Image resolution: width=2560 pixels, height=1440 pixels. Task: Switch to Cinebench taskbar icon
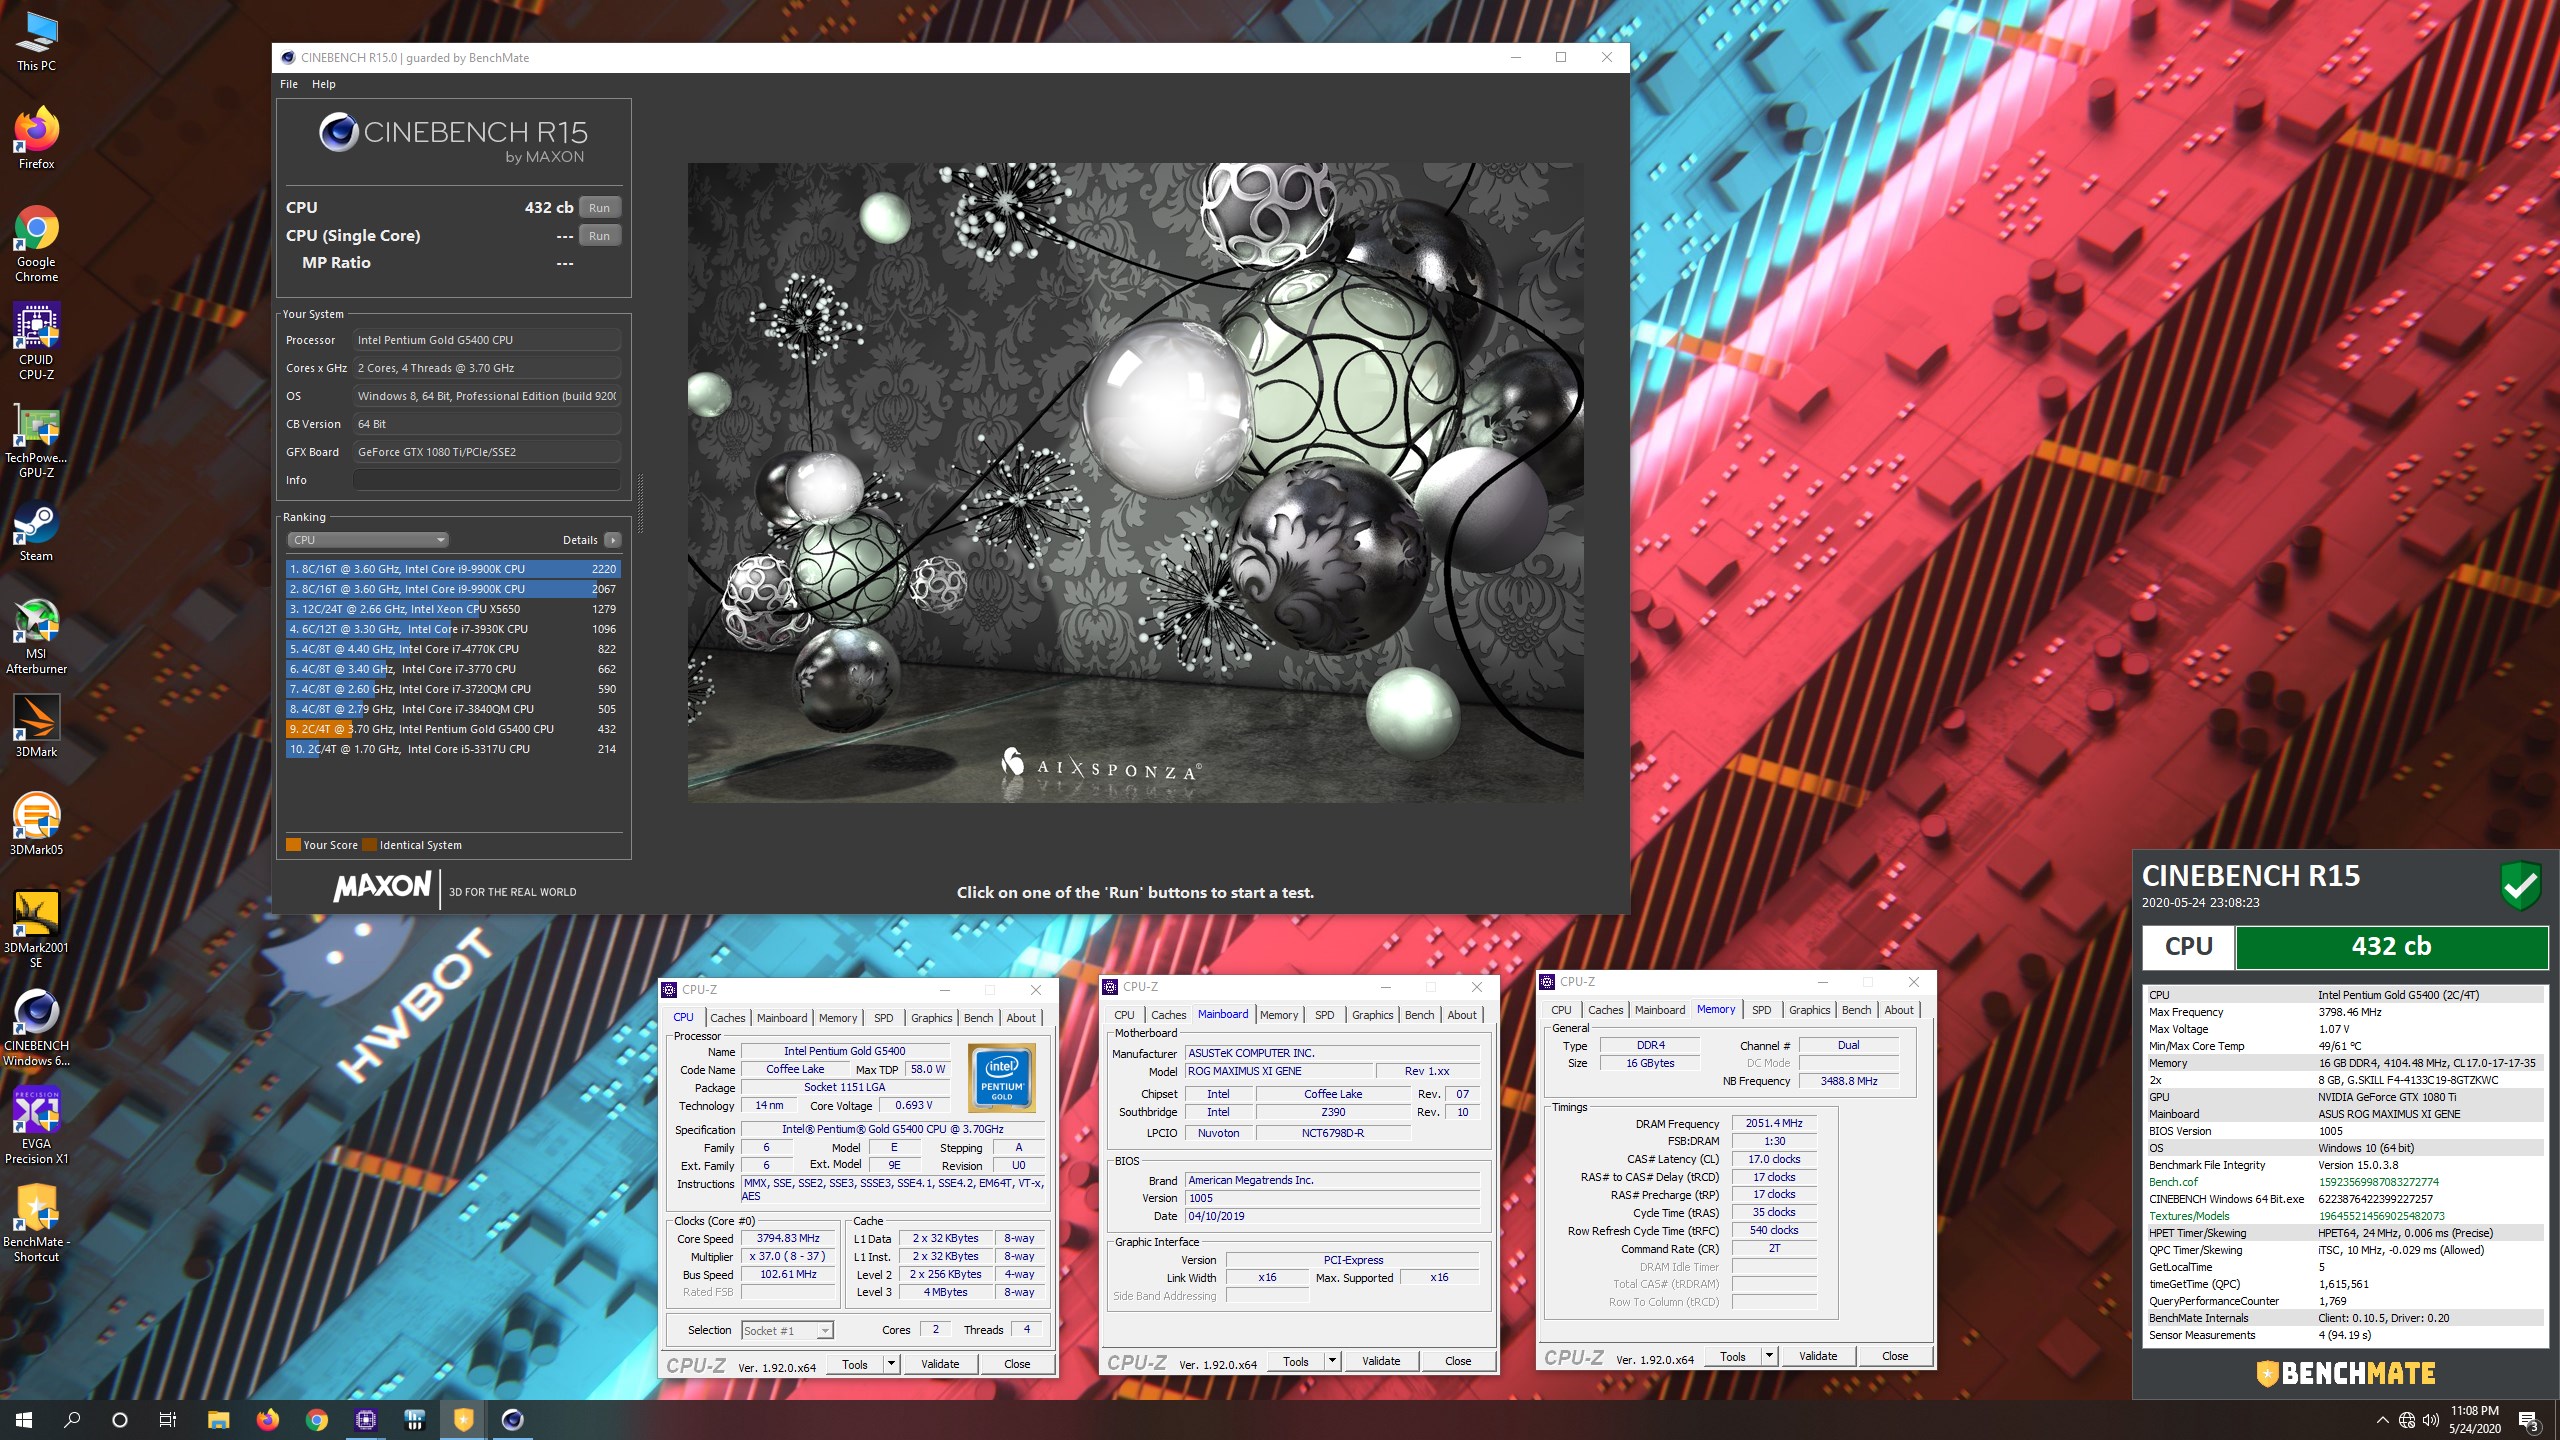click(513, 1419)
